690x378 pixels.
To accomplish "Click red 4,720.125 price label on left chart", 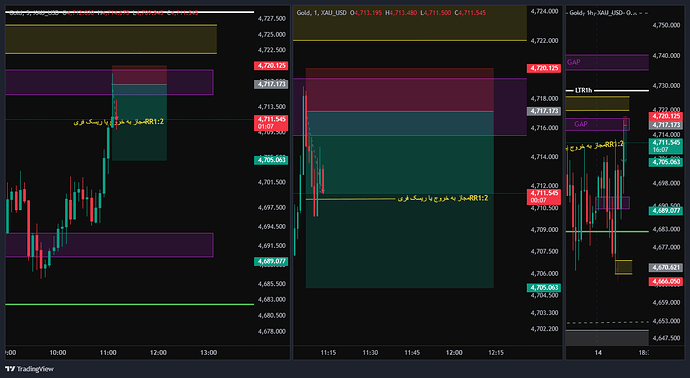I will [271, 66].
